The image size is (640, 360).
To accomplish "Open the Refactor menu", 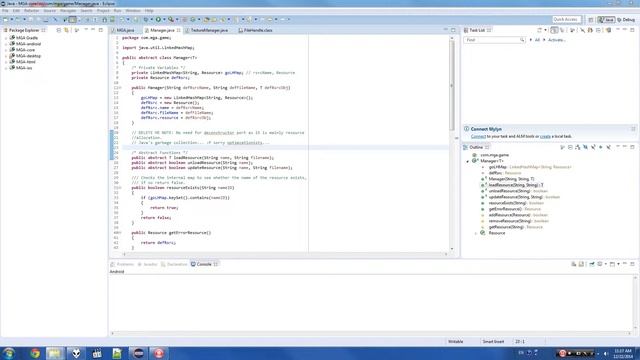I will (31, 11).
